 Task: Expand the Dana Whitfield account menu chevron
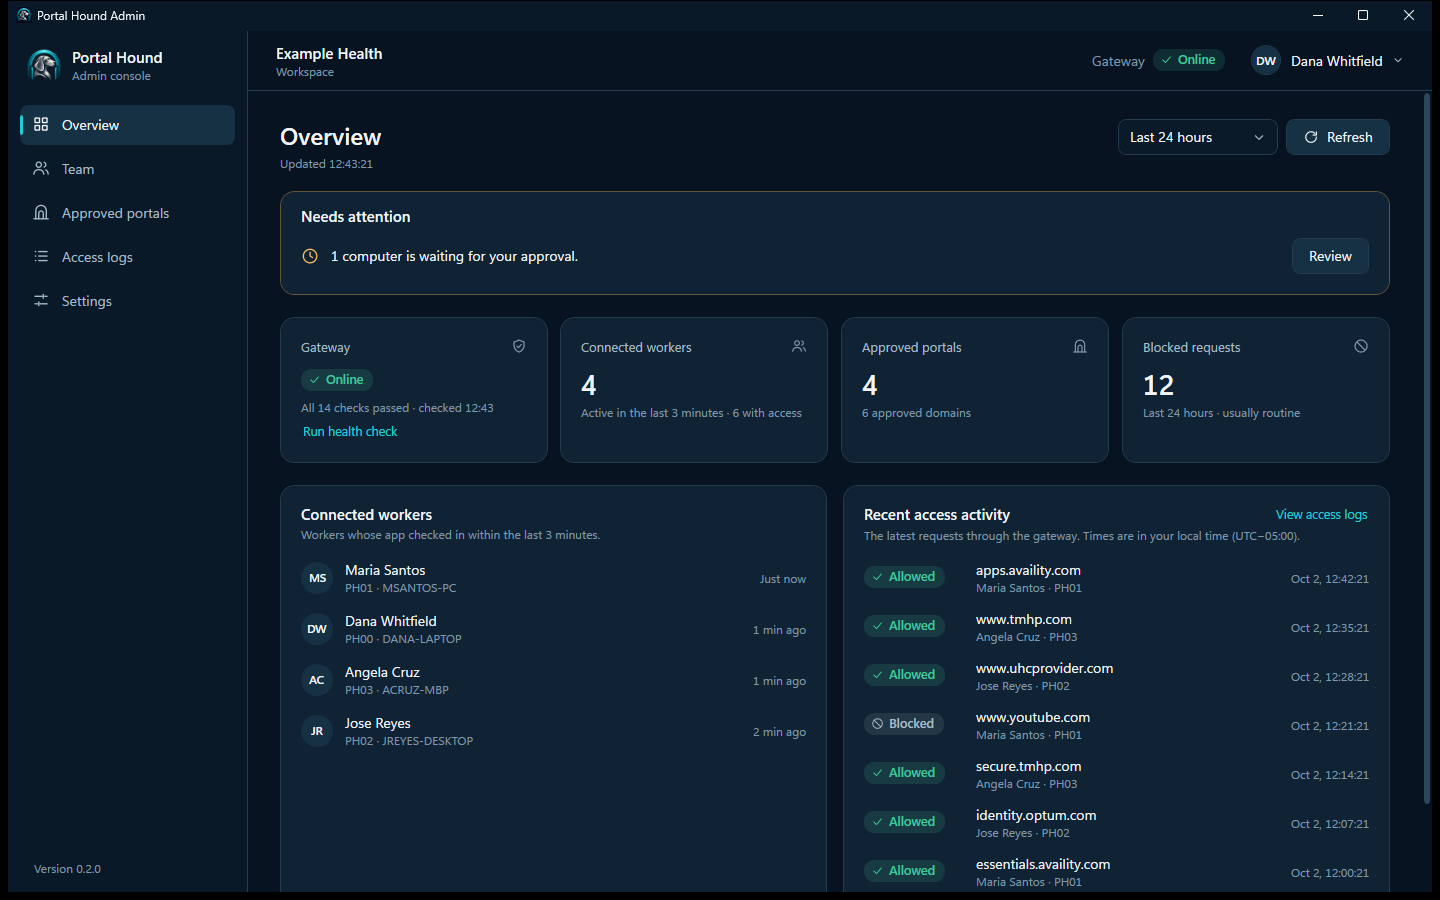[x=1398, y=61]
